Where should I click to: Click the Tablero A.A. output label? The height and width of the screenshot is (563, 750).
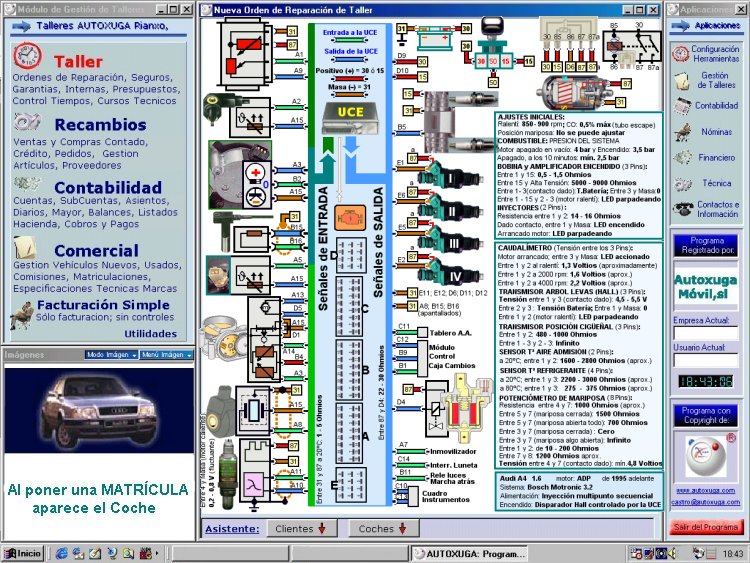450,333
